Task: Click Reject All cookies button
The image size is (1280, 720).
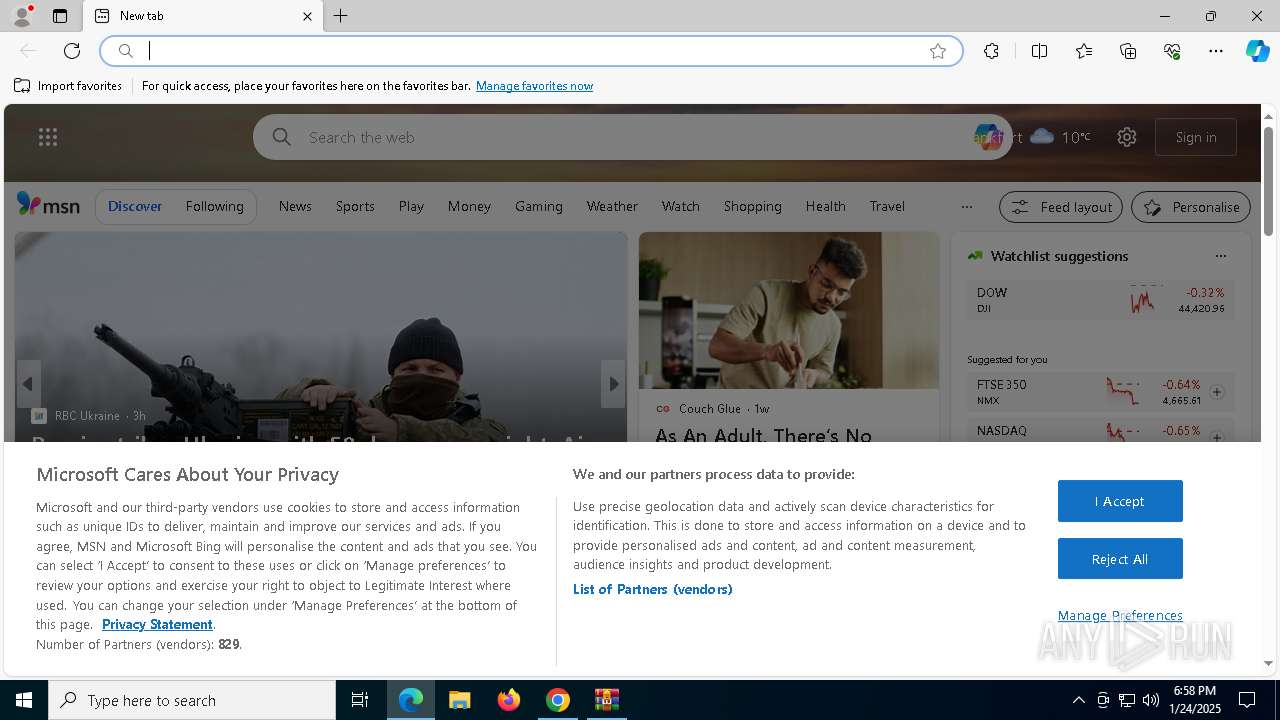Action: [x=1120, y=559]
